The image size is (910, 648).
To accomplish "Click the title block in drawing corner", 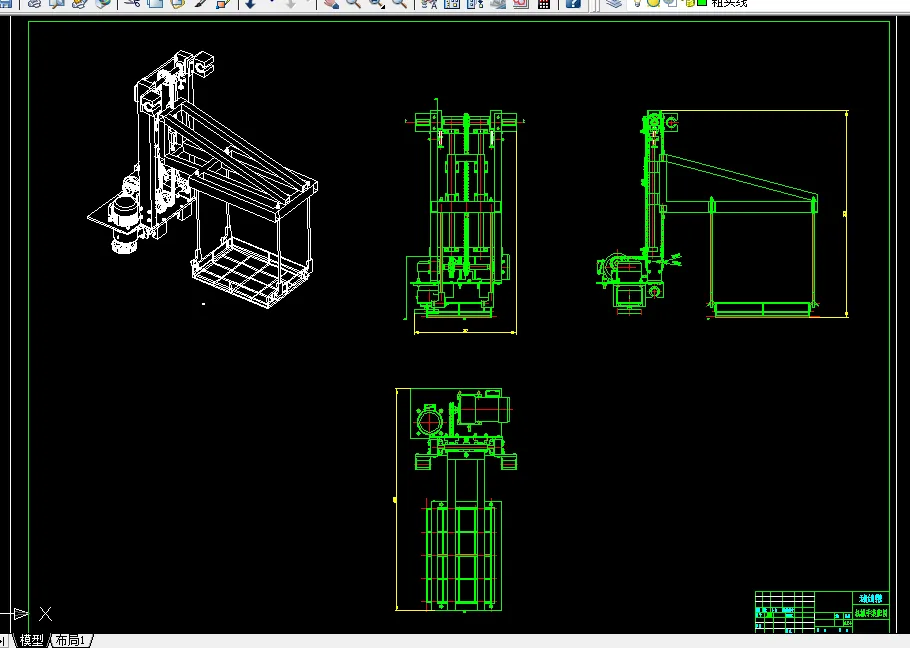I will point(822,611).
